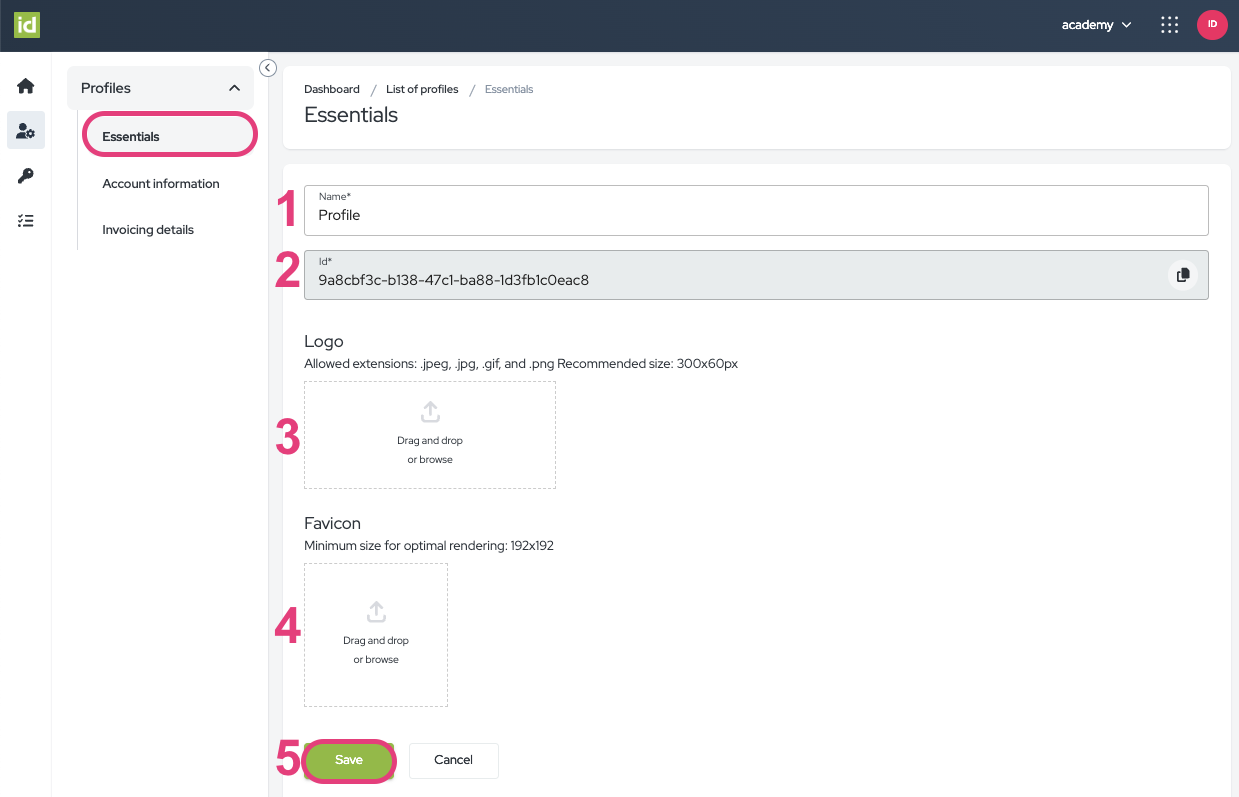Open the Home sidebar icon
Image resolution: width=1239 pixels, height=797 pixels.
click(x=26, y=86)
